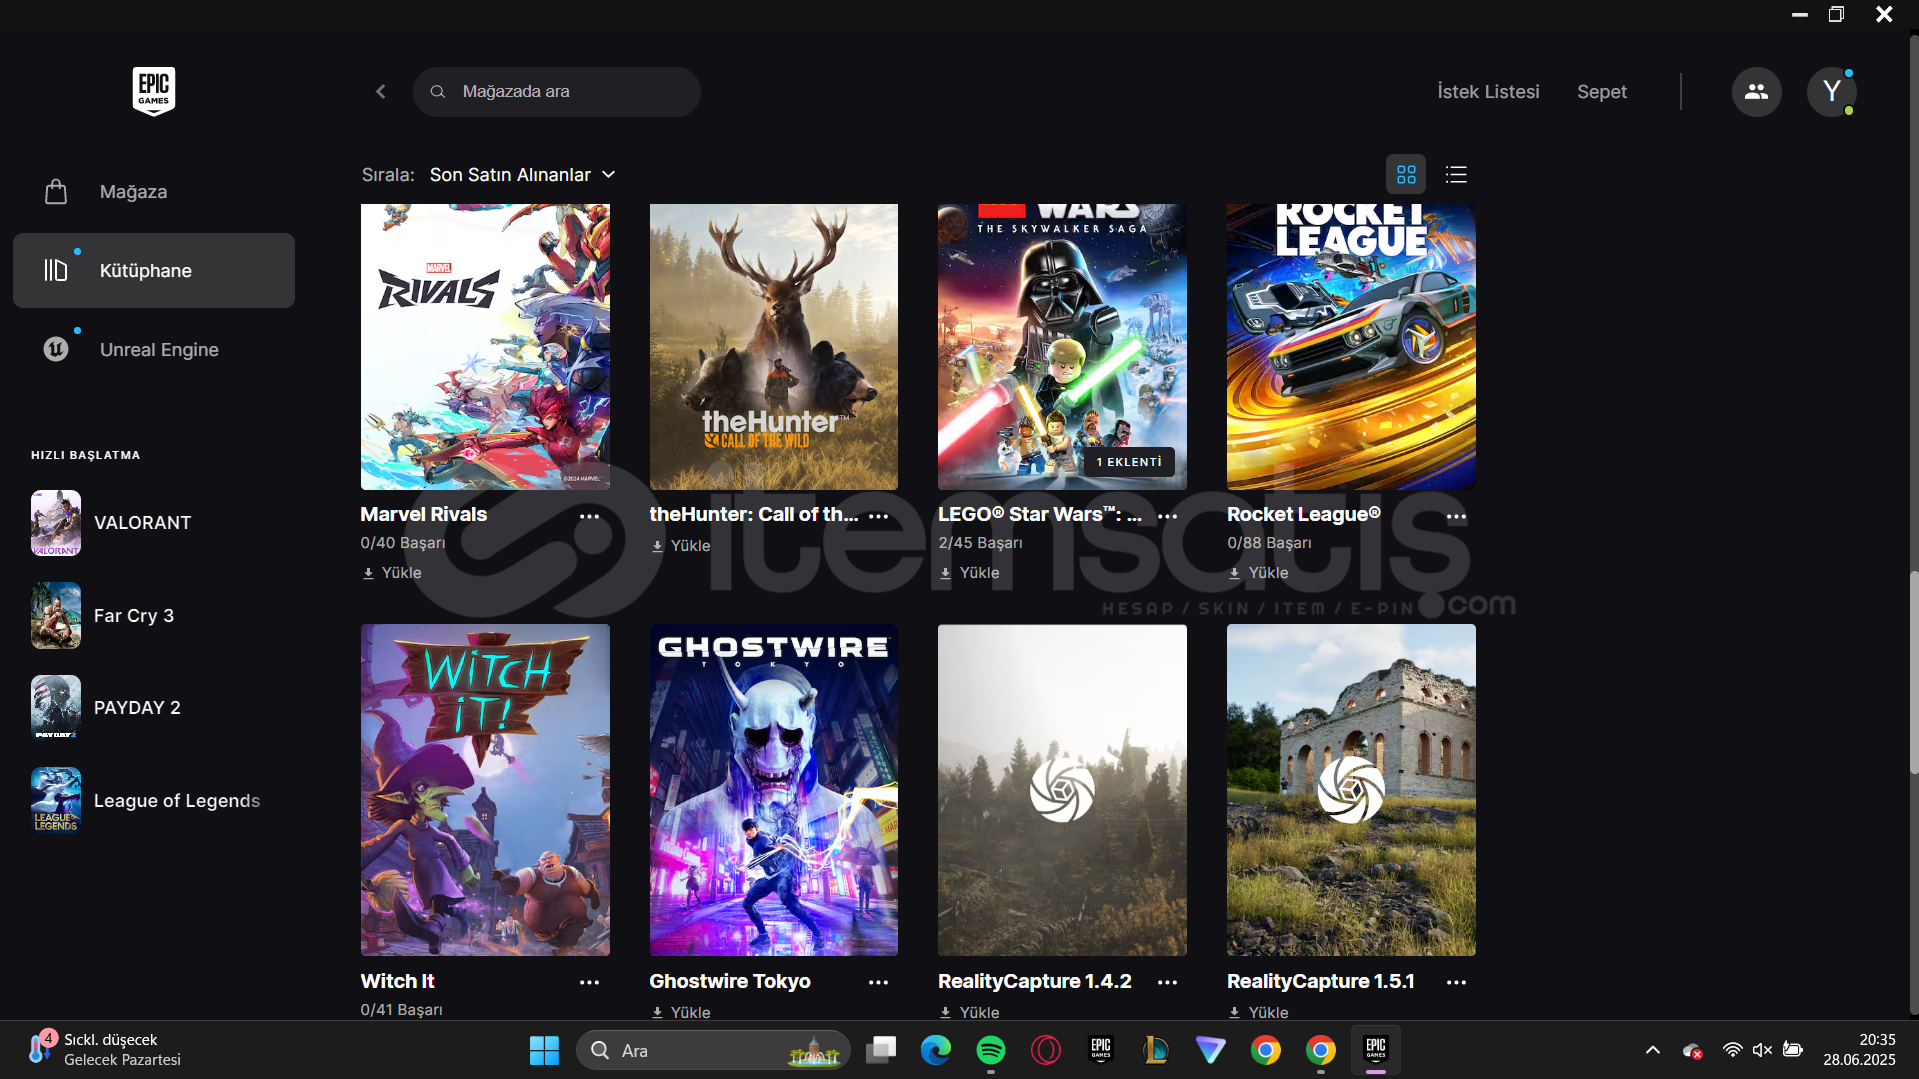Click Yükle under theHunter
Screen dimensions: 1919x1079
click(x=681, y=546)
